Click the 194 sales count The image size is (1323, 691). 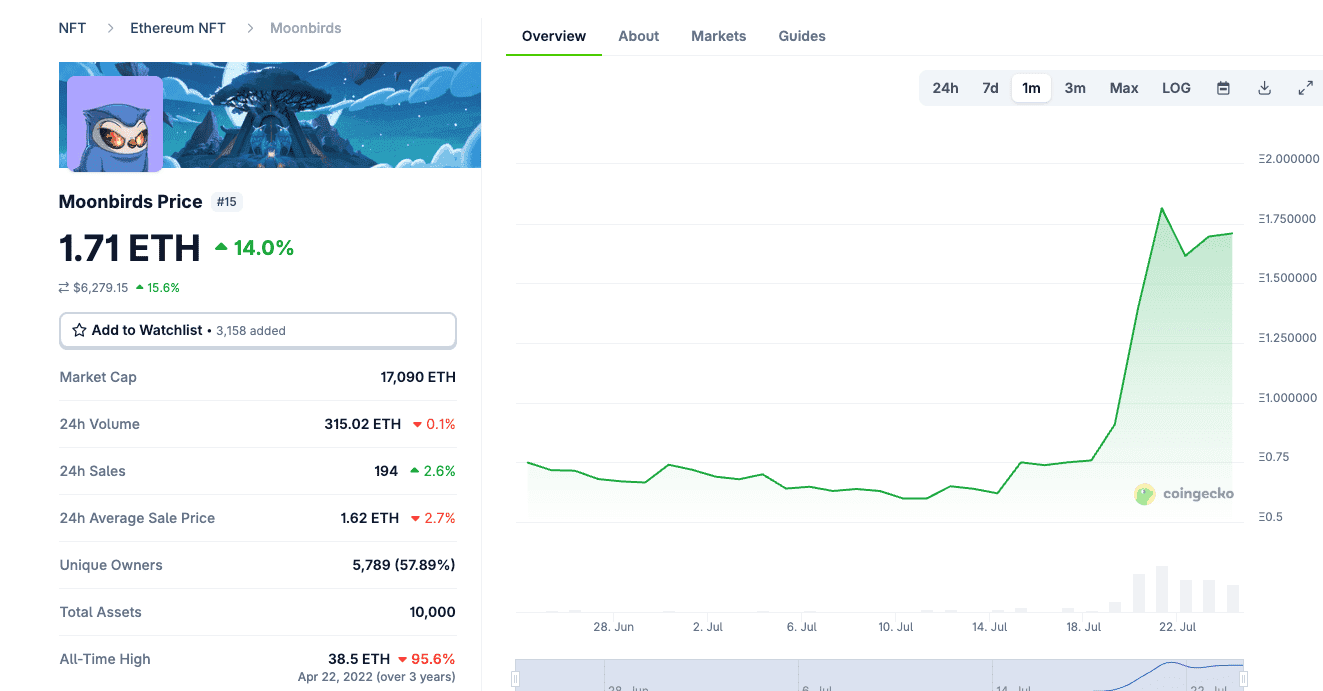click(x=386, y=471)
